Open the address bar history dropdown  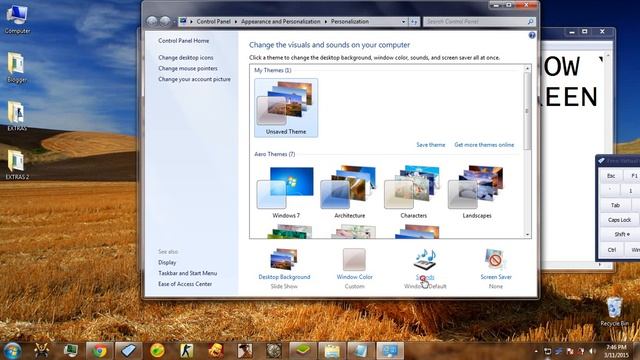tap(403, 22)
